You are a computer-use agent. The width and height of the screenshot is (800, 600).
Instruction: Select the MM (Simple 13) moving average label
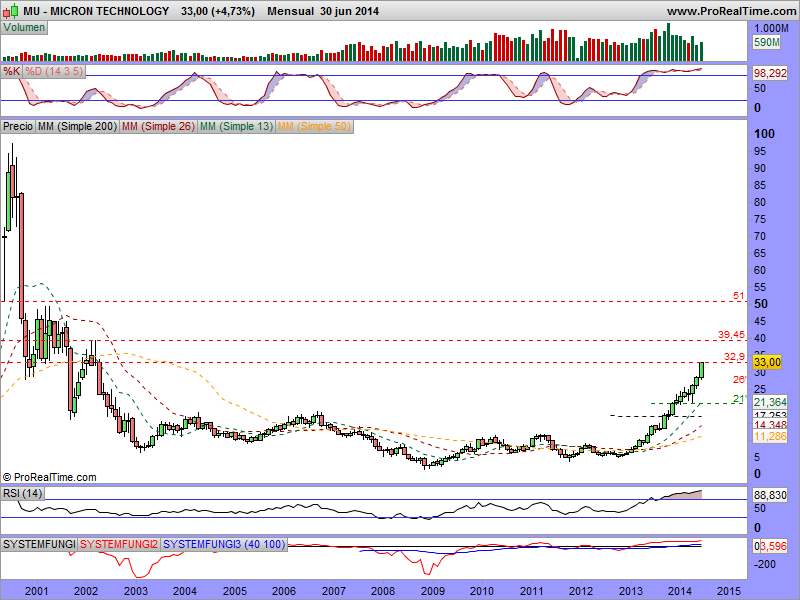click(x=236, y=126)
